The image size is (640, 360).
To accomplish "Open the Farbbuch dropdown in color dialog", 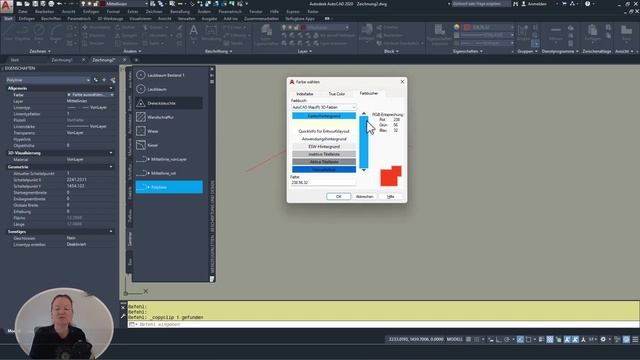I will click(x=324, y=107).
